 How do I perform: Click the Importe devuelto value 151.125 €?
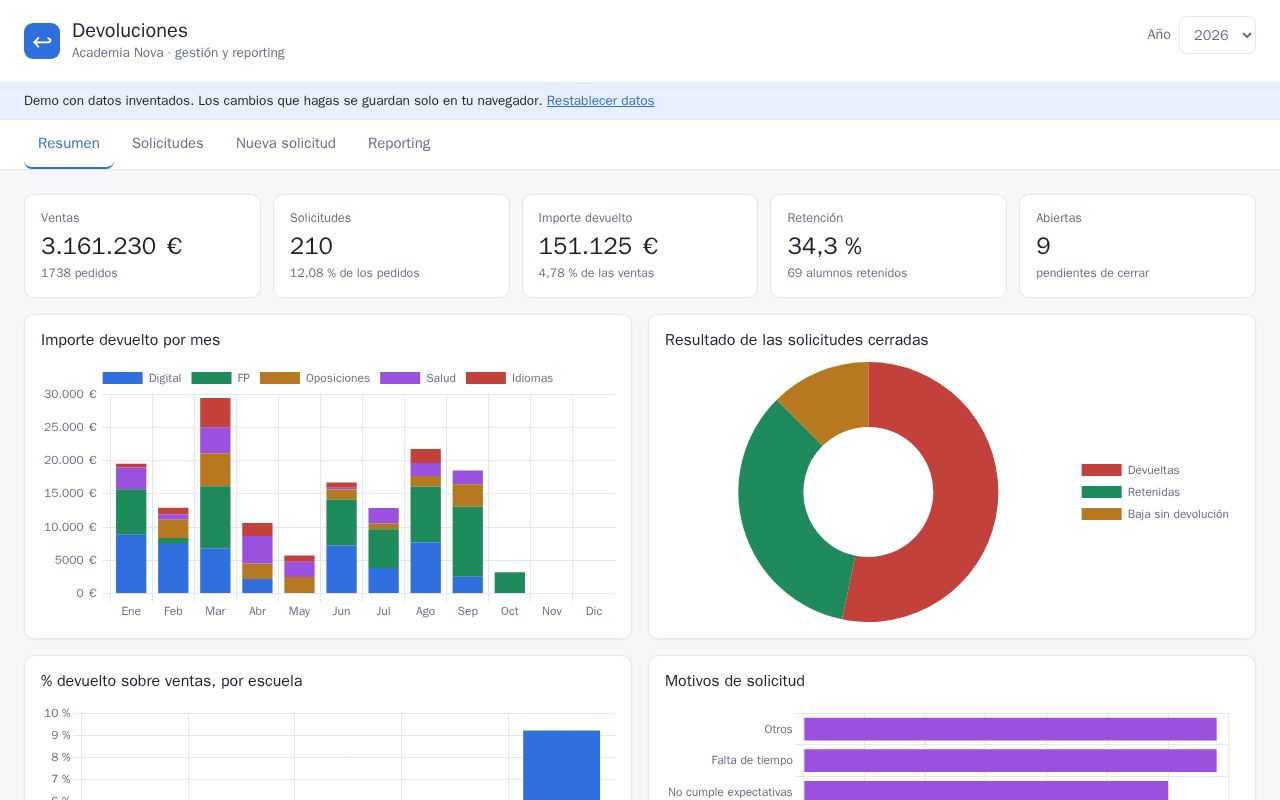[598, 246]
